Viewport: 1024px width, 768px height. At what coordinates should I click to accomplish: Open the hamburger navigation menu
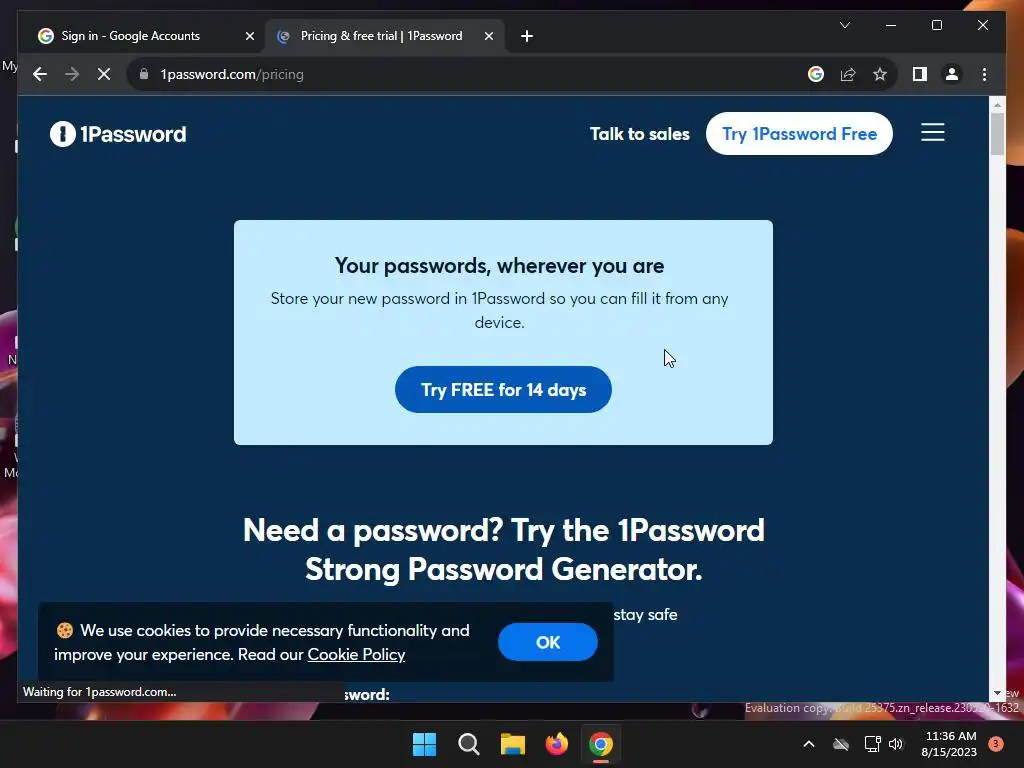pos(933,132)
